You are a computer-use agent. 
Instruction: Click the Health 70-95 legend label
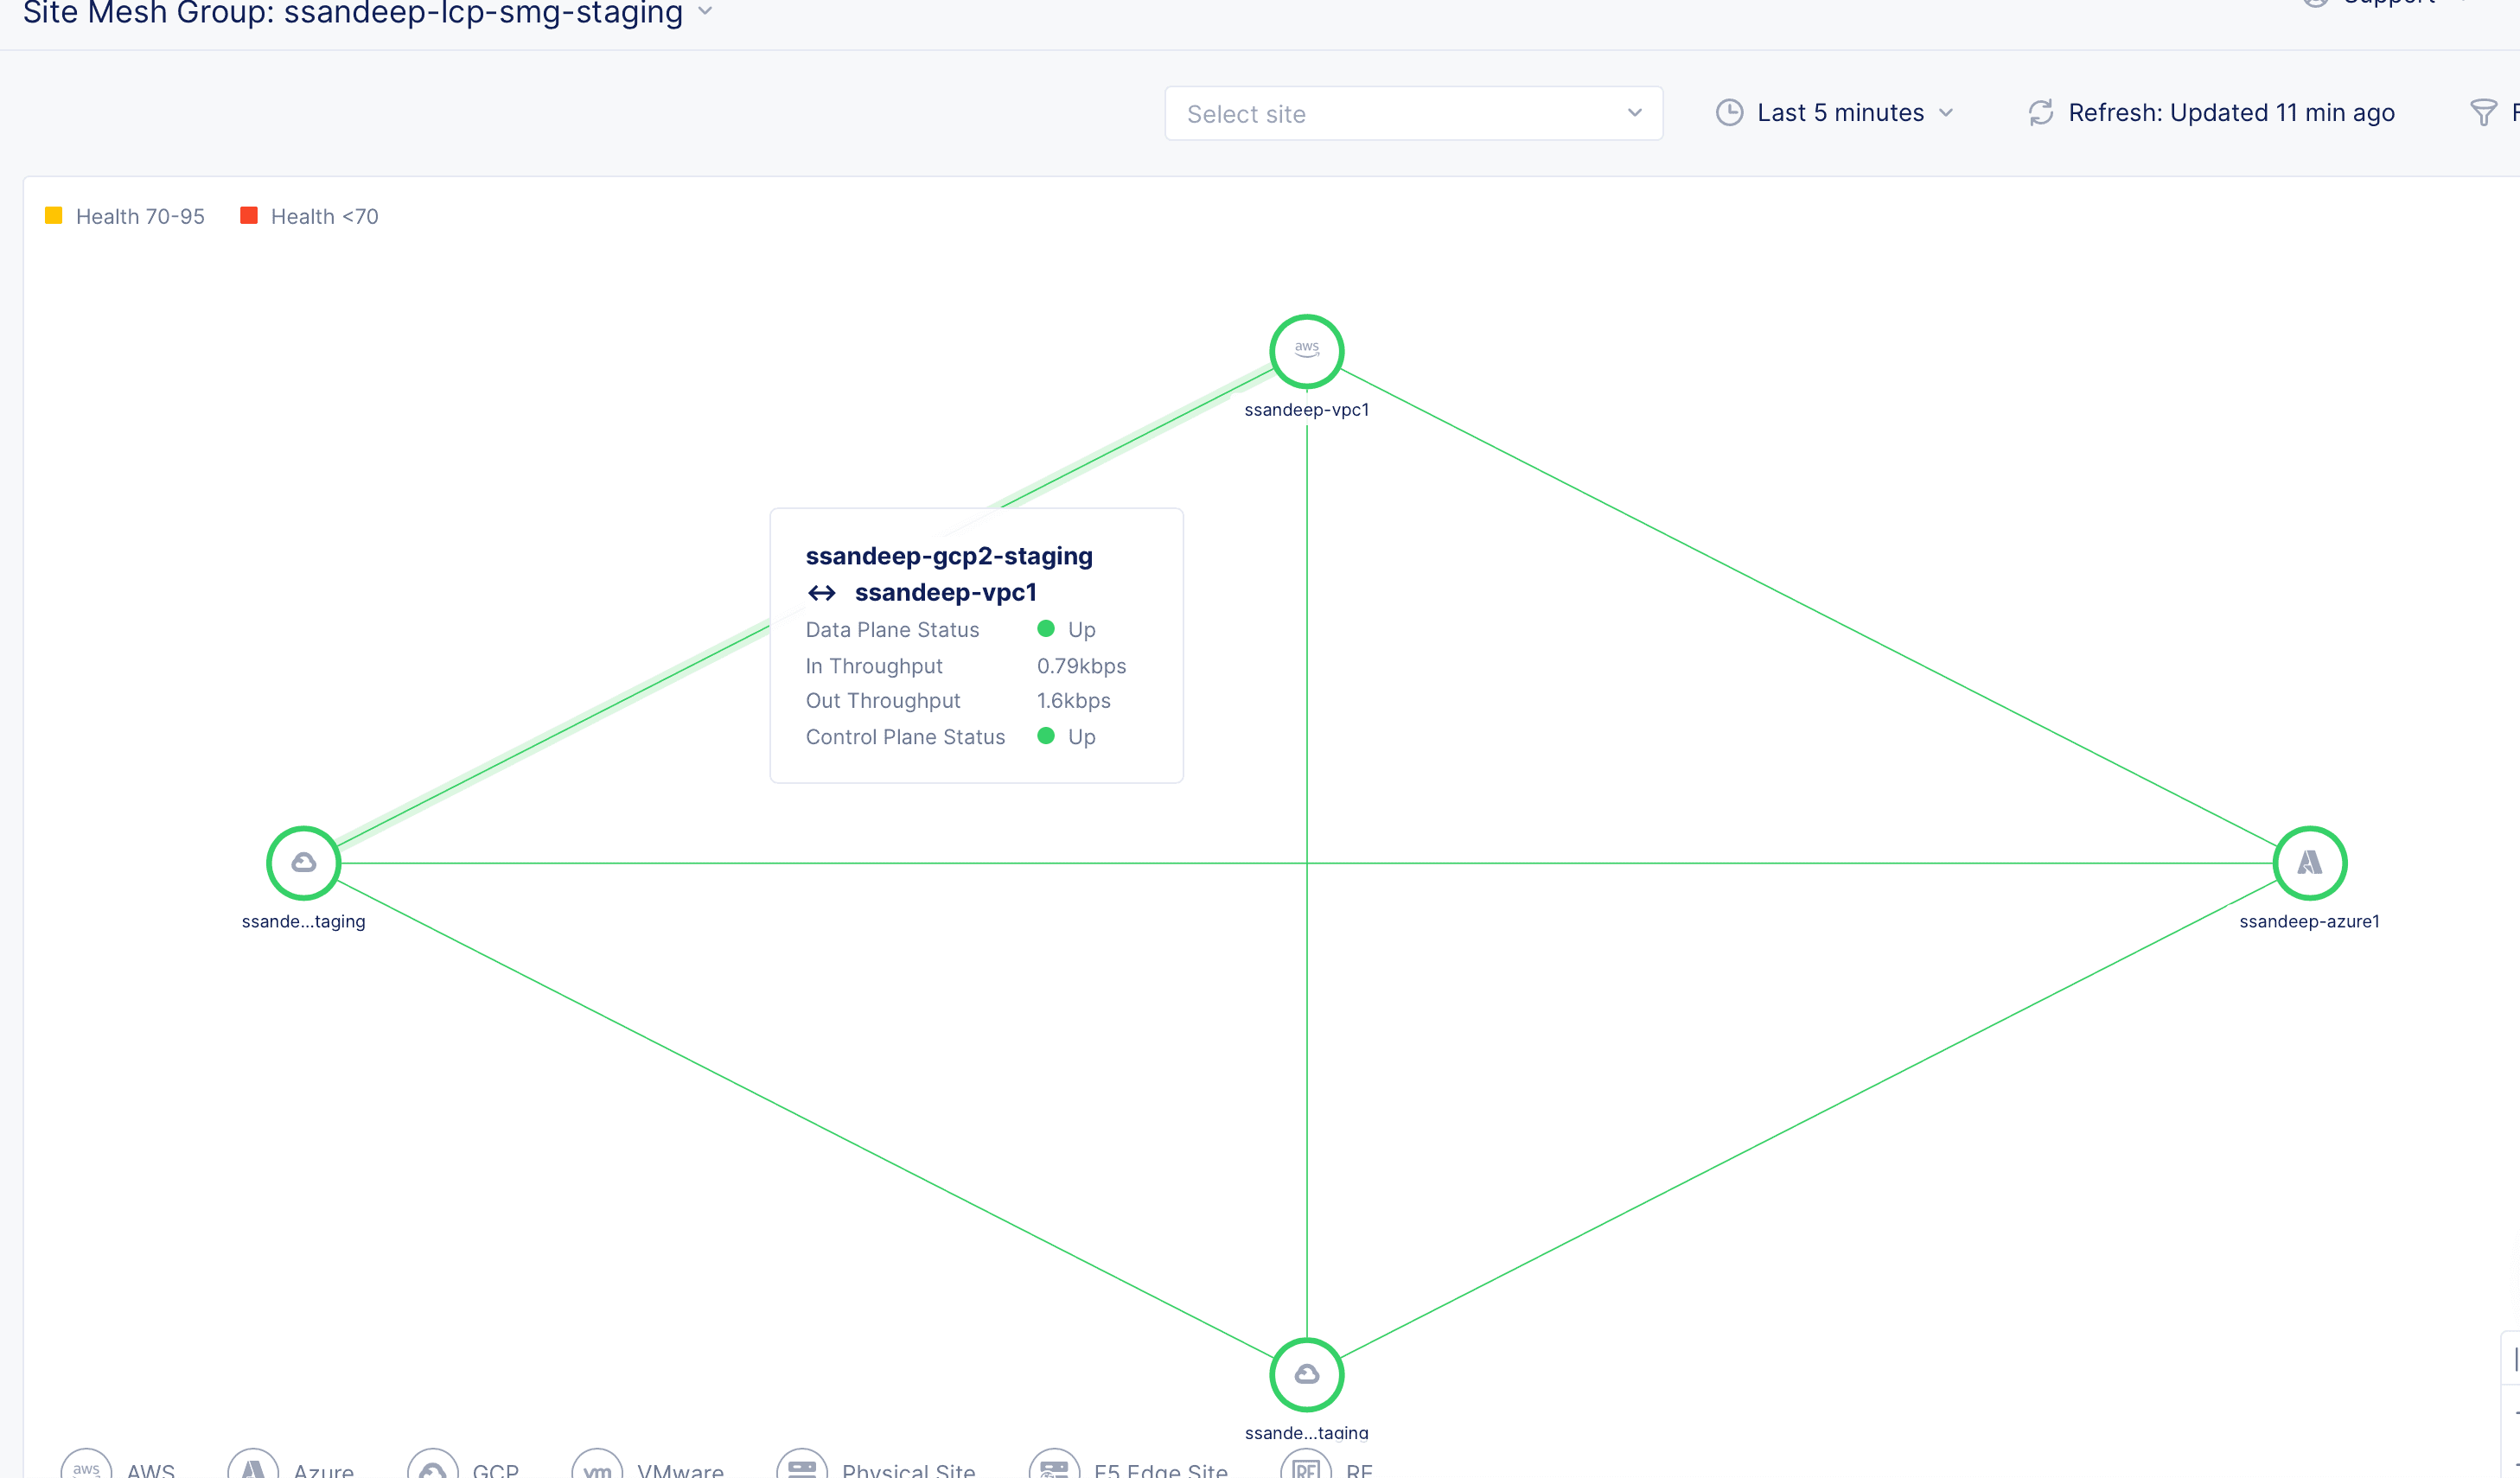pyautogui.click(x=140, y=217)
